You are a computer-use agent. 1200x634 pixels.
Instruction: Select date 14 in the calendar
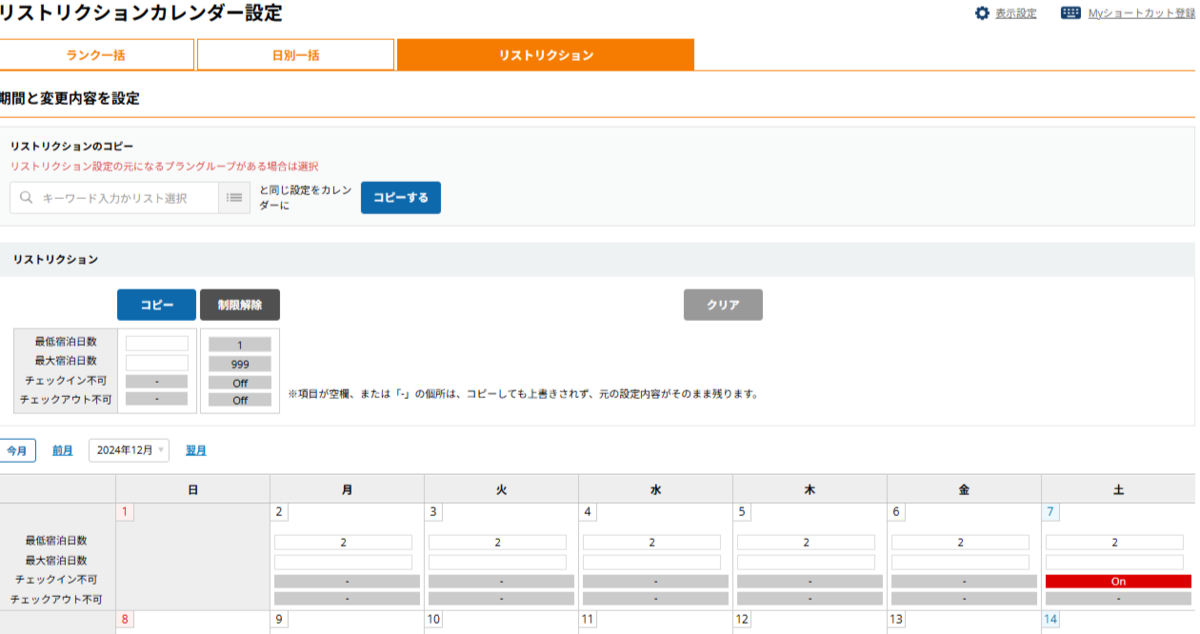[x=1051, y=619]
